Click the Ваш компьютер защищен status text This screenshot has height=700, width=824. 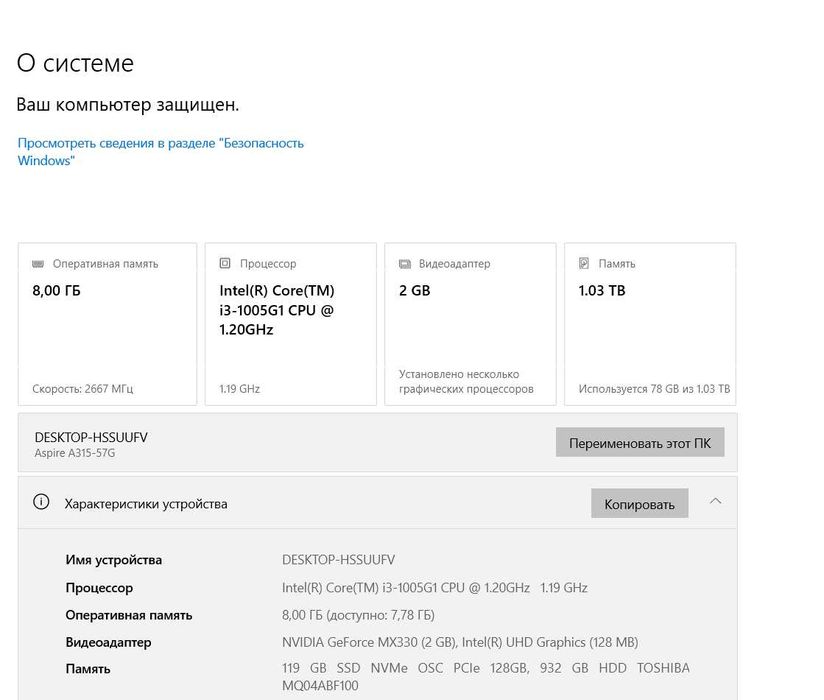coord(128,105)
